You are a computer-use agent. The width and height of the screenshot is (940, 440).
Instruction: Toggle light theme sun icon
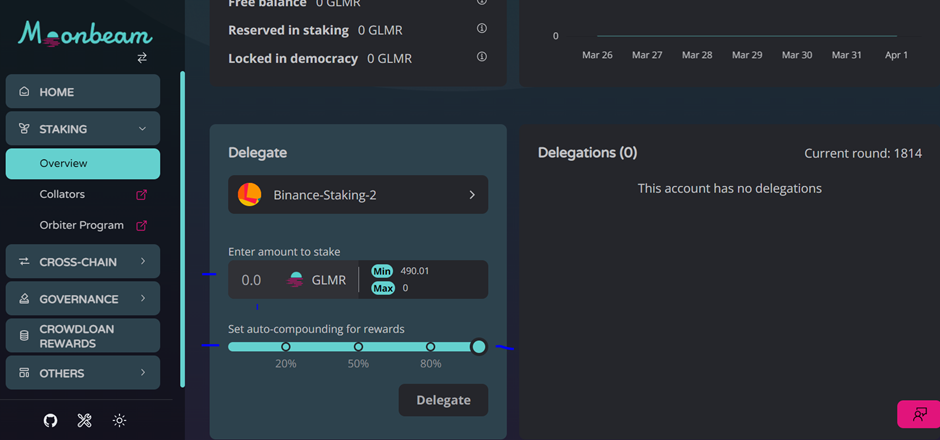coord(119,421)
